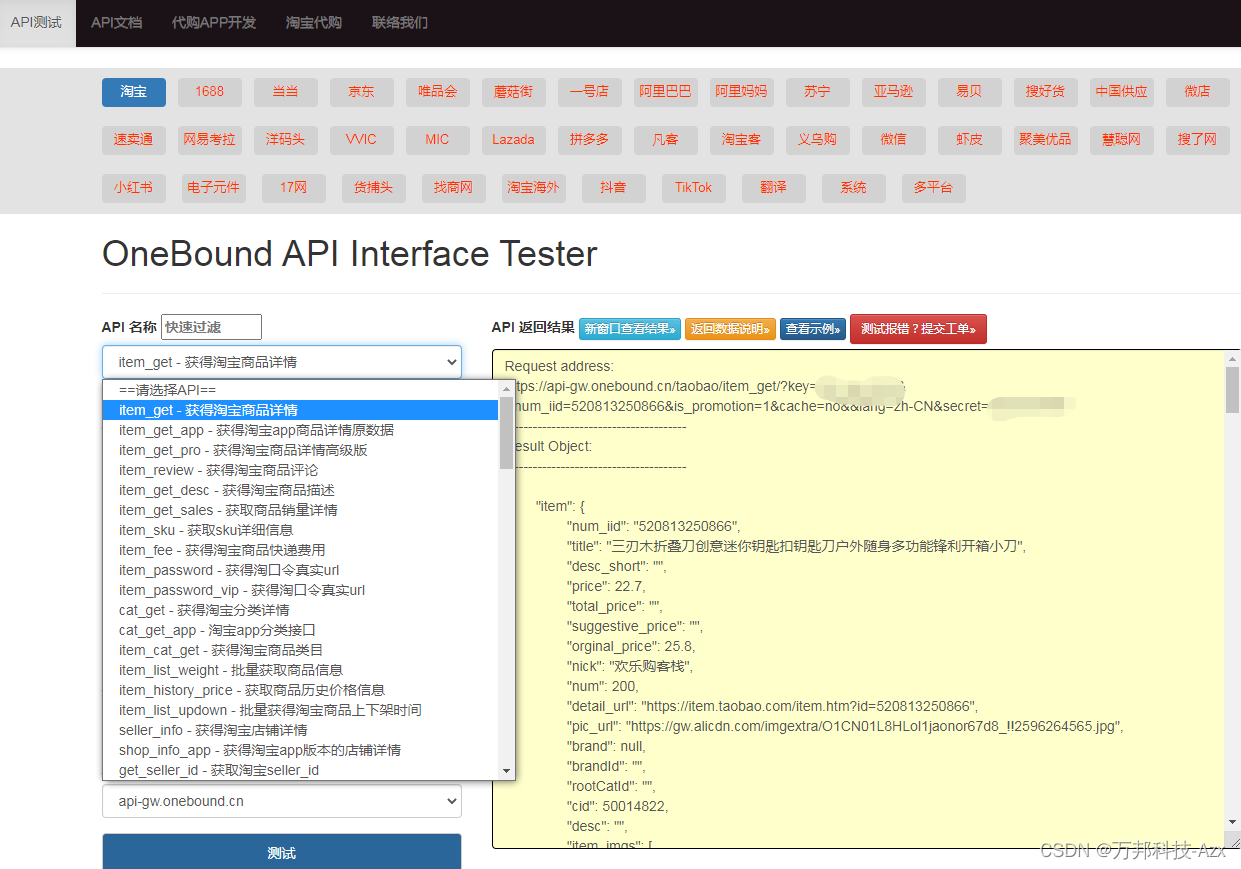Viewport: 1241px width, 869px height.
Task: Pick the 翻译 category button
Action: coord(774,188)
